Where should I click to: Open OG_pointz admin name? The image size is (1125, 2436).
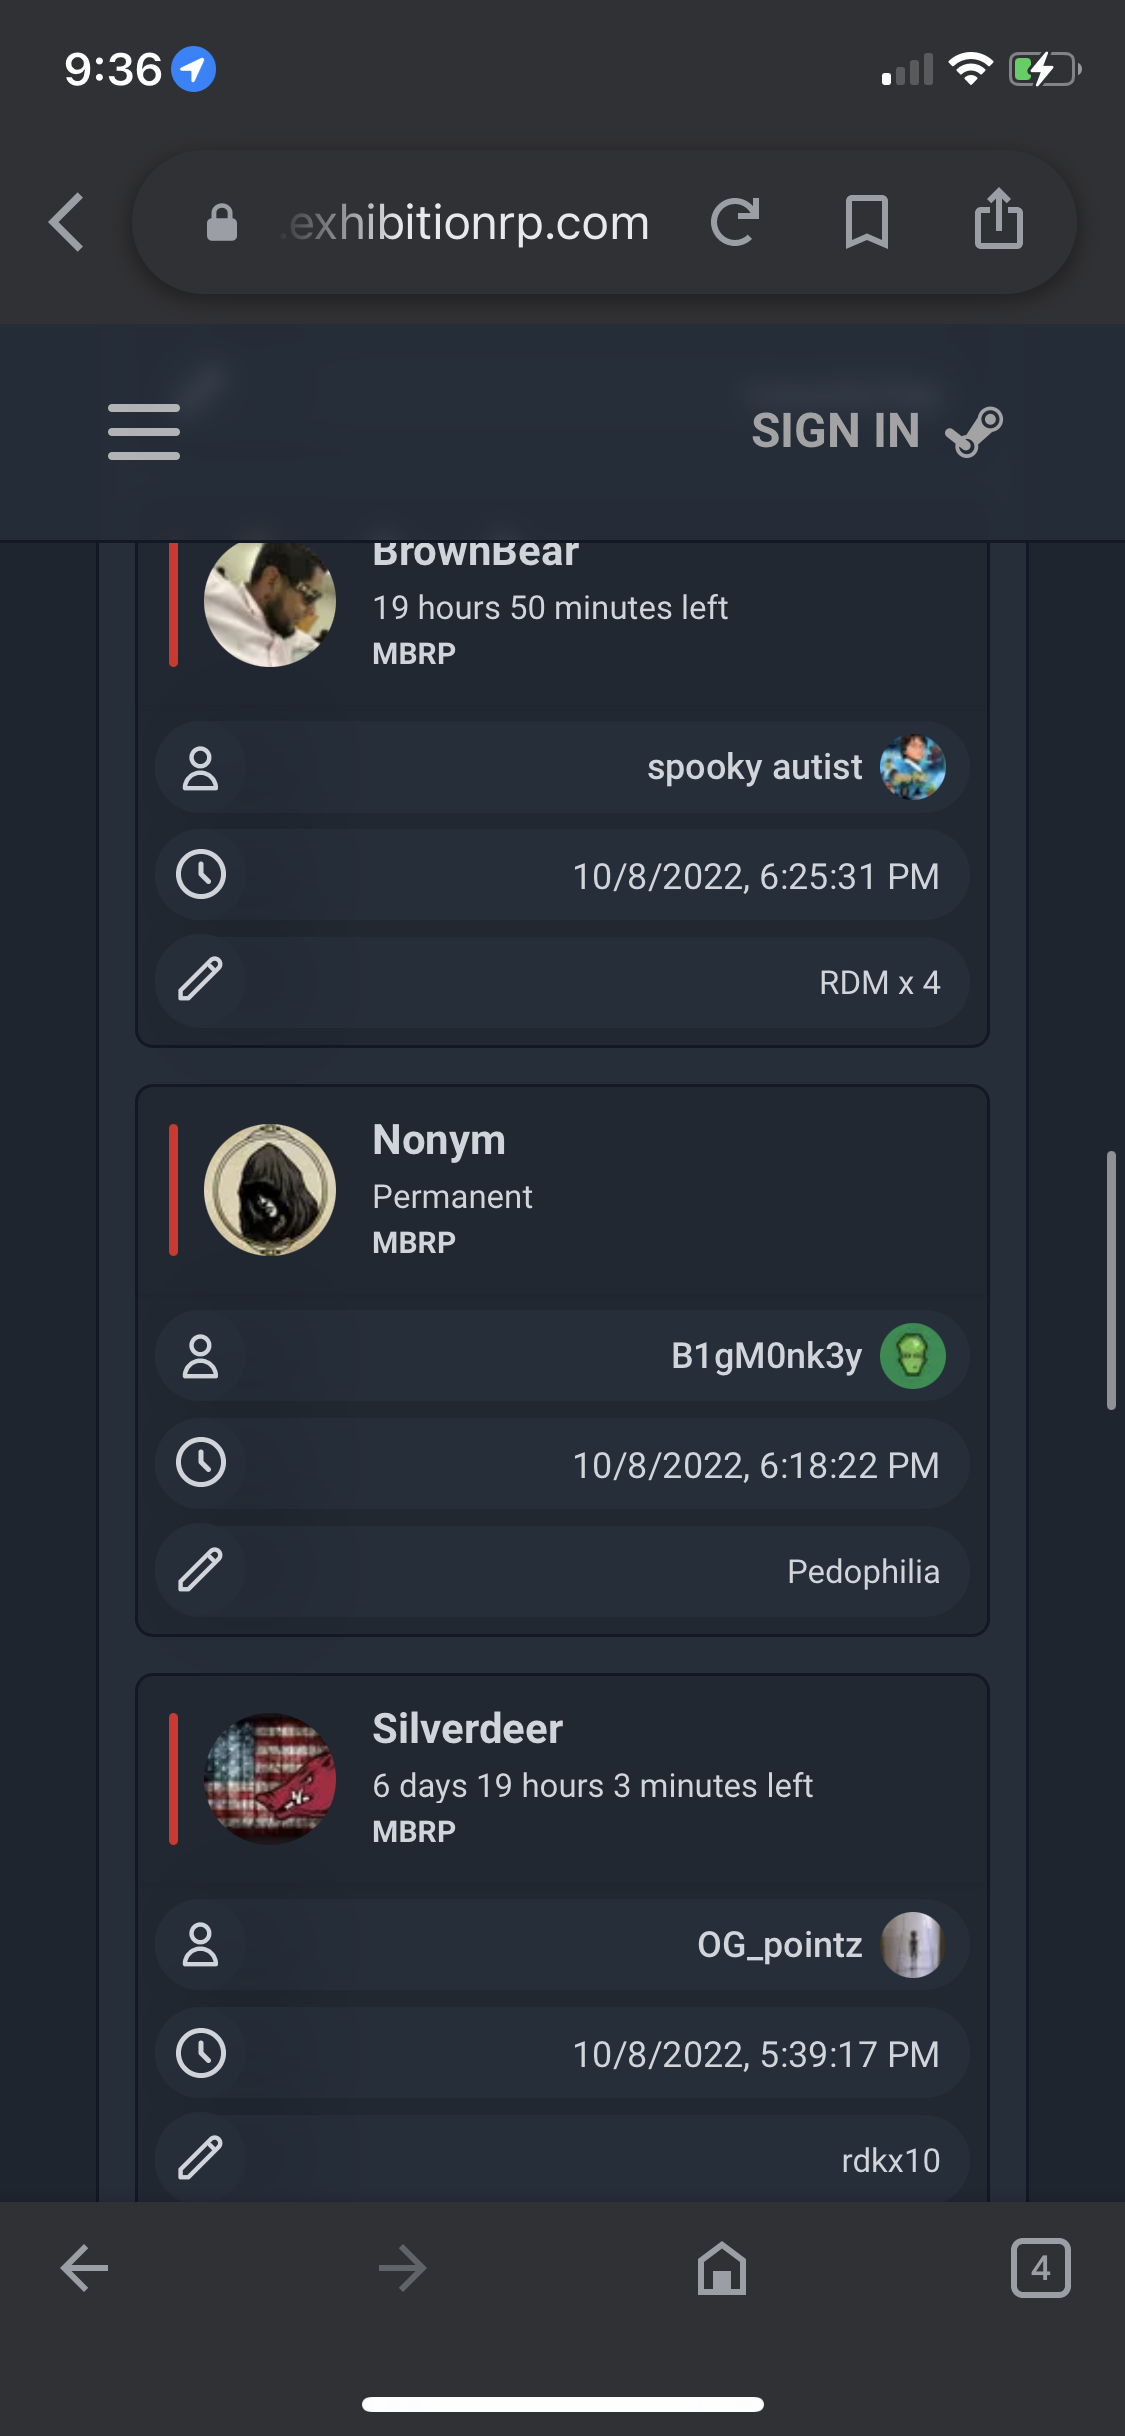[779, 1945]
